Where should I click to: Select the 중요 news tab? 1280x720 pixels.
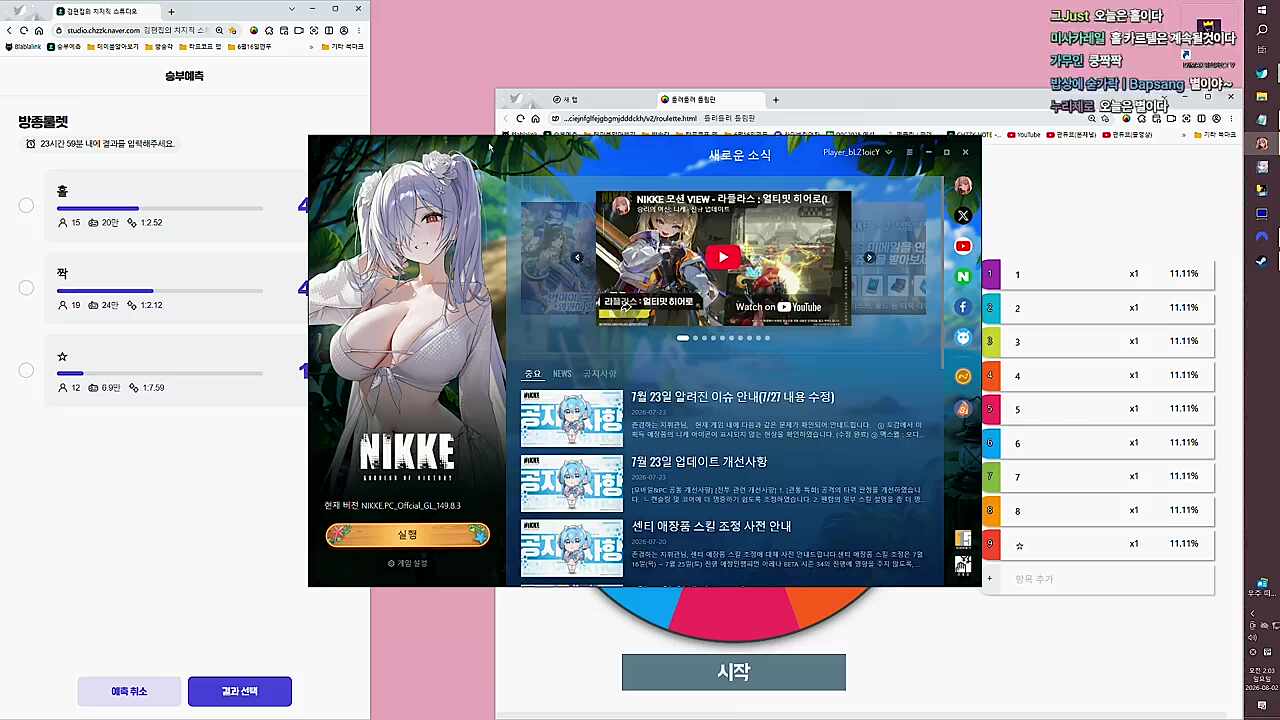[x=533, y=374]
